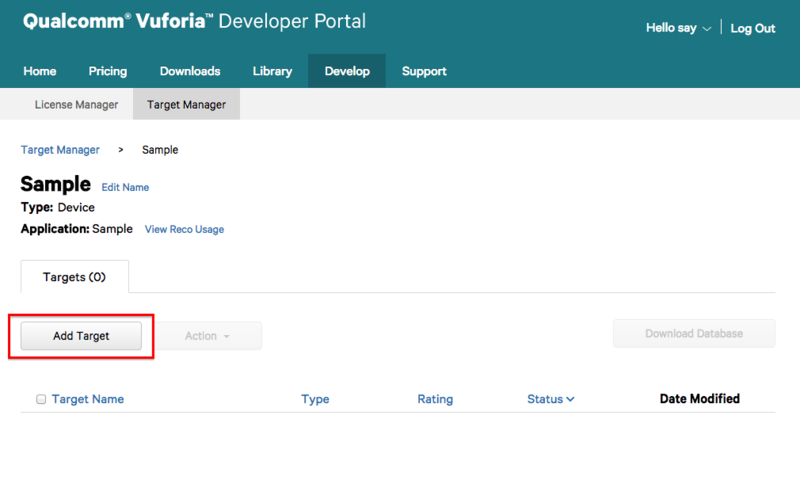Click the Date Modified column header
Image resolution: width=800 pixels, height=503 pixels.
tap(699, 398)
